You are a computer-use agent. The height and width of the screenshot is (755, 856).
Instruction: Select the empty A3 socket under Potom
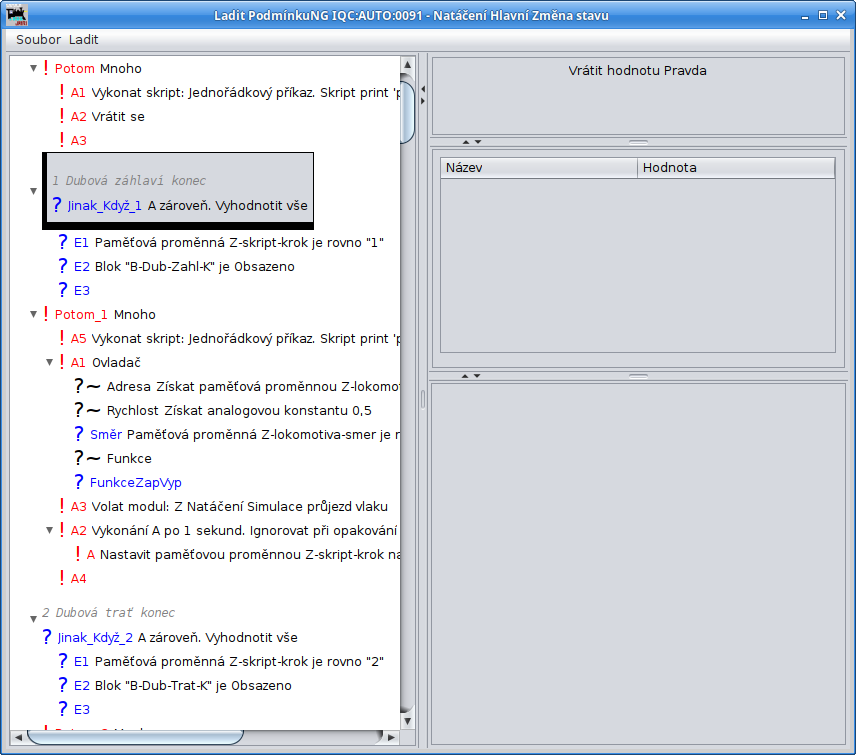pos(73,141)
